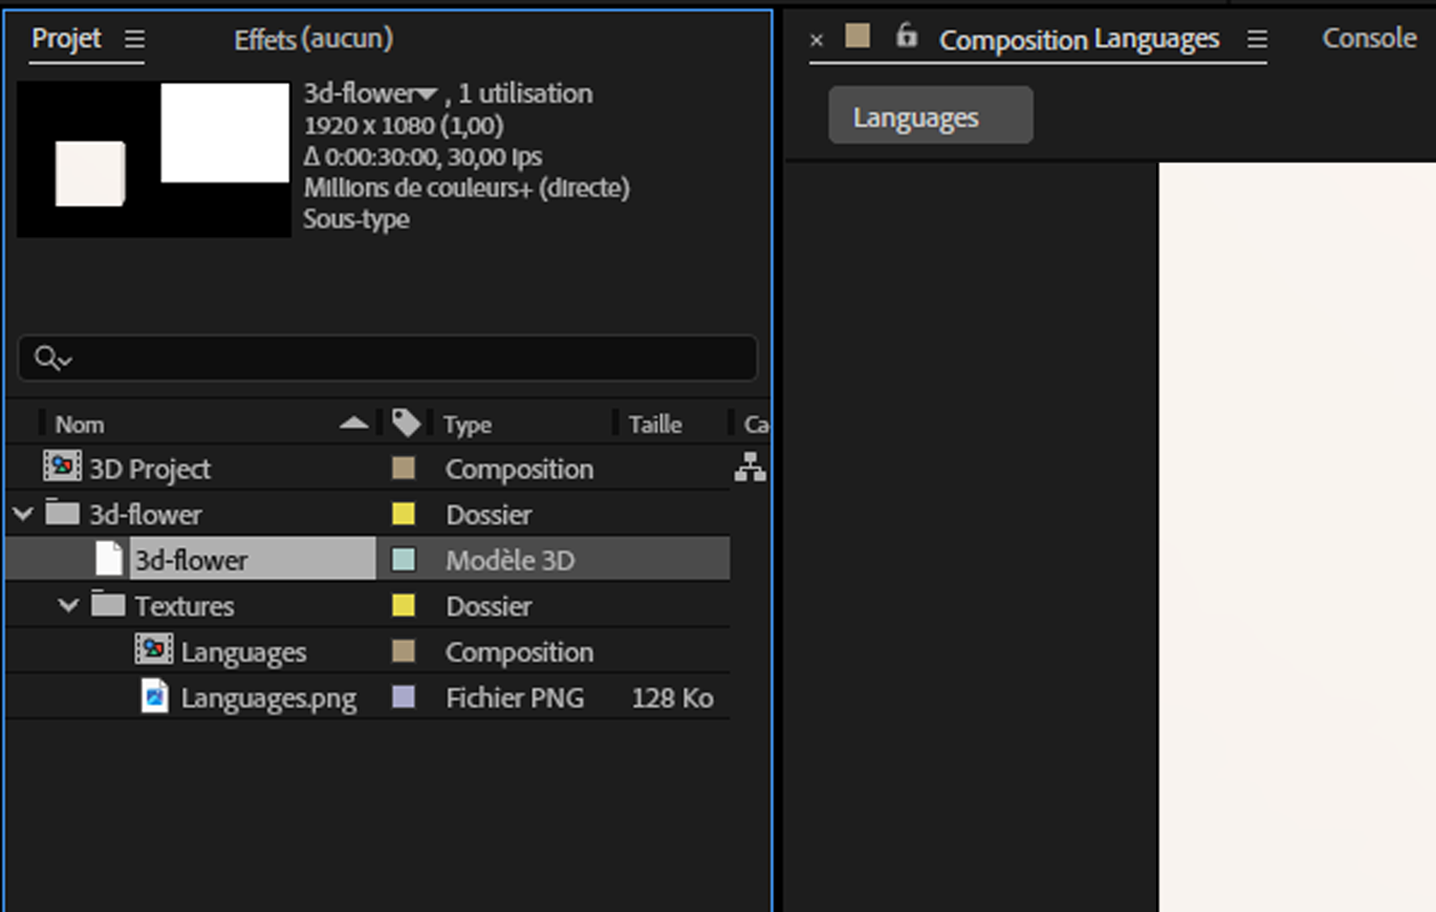Viewport: 1436px width, 912px height.
Task: Open the Projet panel hamburger menu
Action: click(135, 39)
